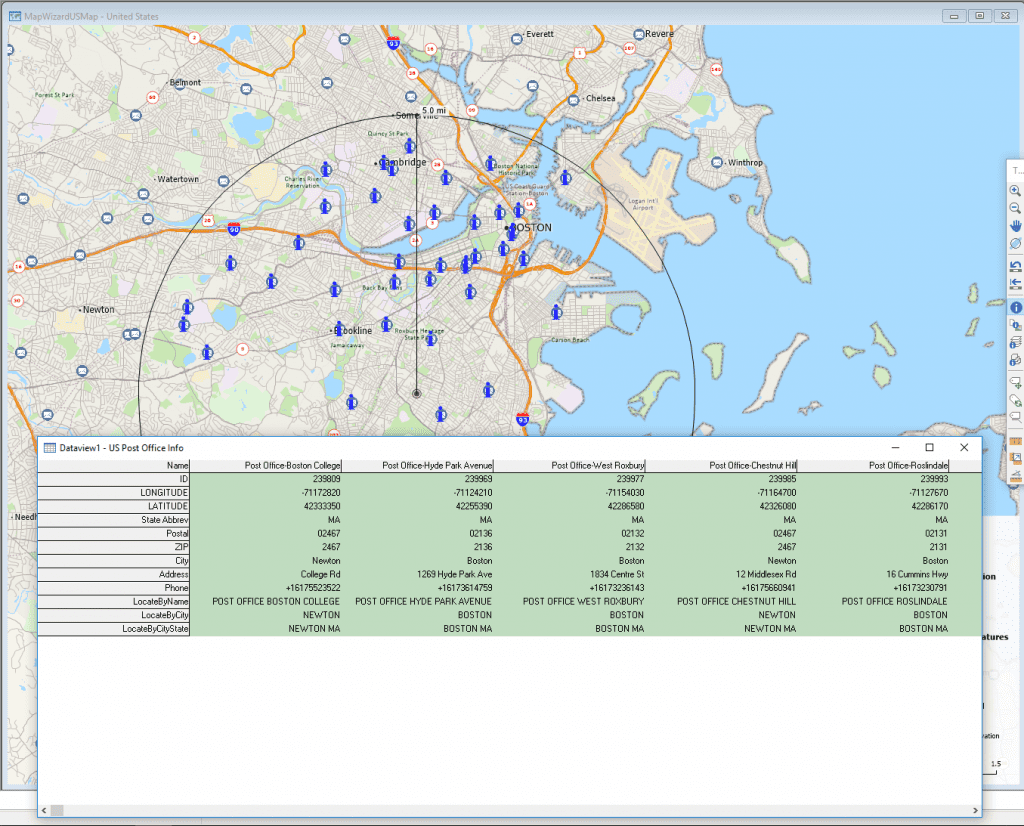Select the Zoom Out tool
The image size is (1024, 826).
click(x=1016, y=206)
